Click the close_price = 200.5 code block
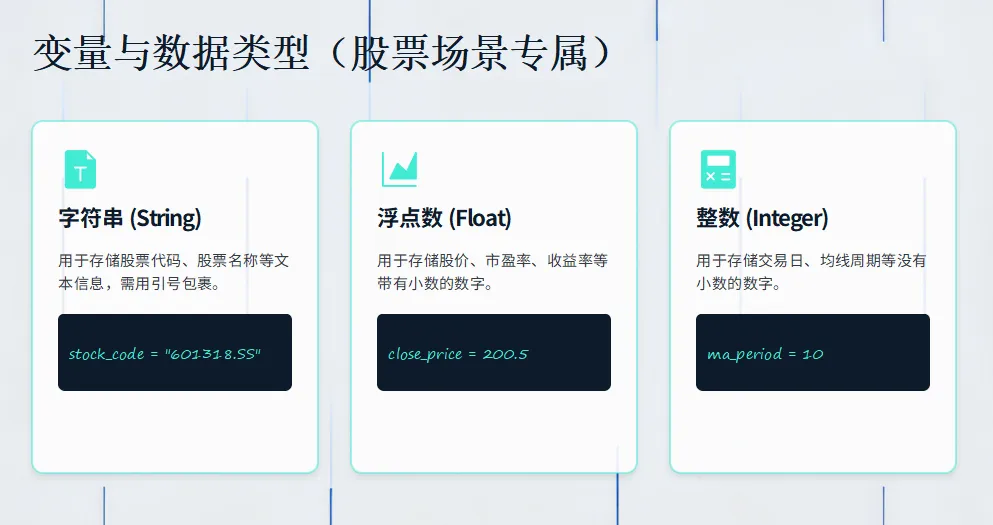 [494, 352]
